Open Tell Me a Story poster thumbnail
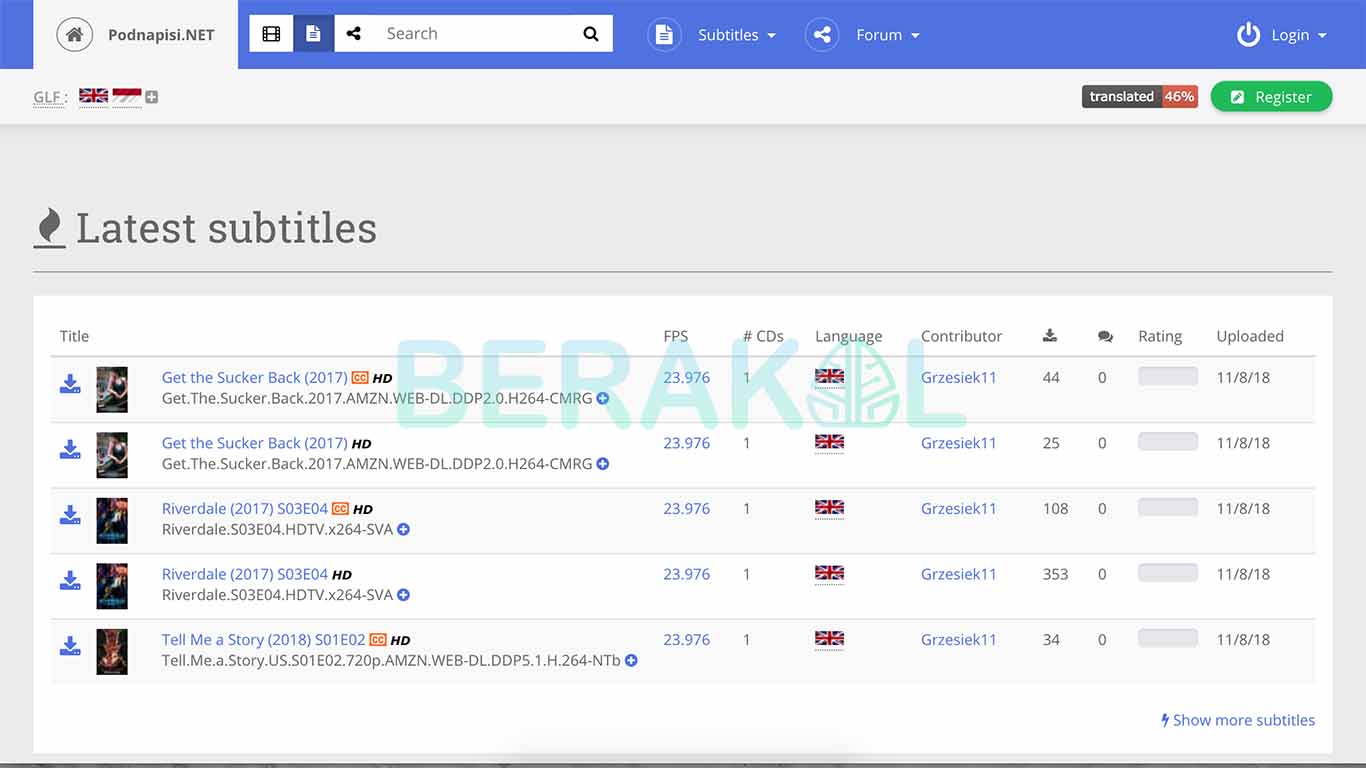 click(x=112, y=652)
